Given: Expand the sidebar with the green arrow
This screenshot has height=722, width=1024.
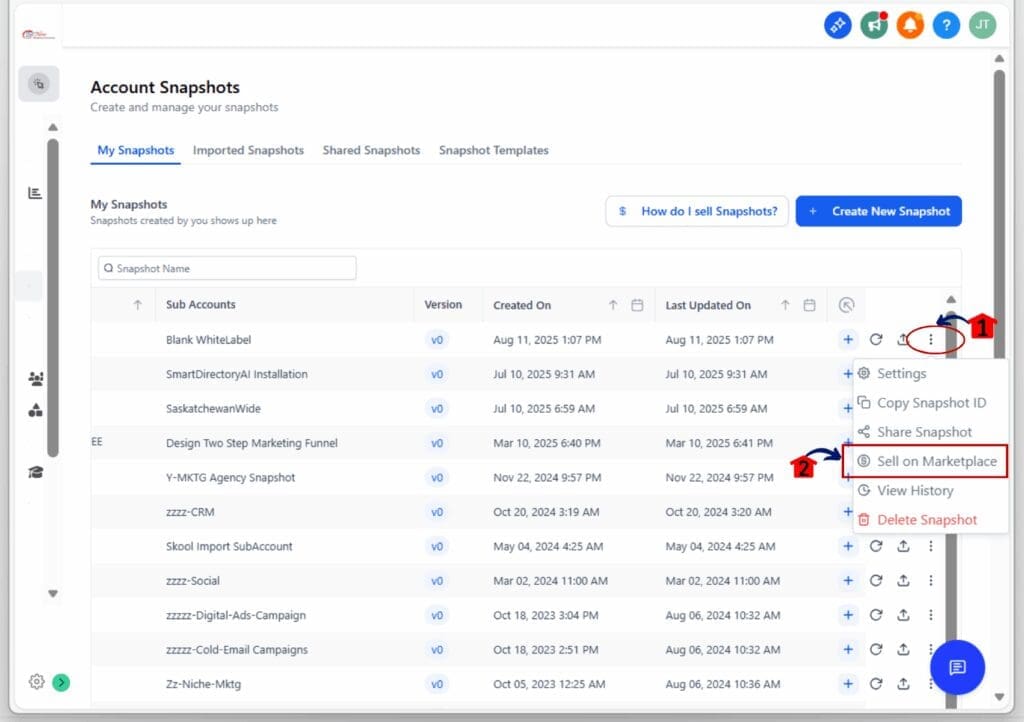Looking at the screenshot, I should (60, 682).
